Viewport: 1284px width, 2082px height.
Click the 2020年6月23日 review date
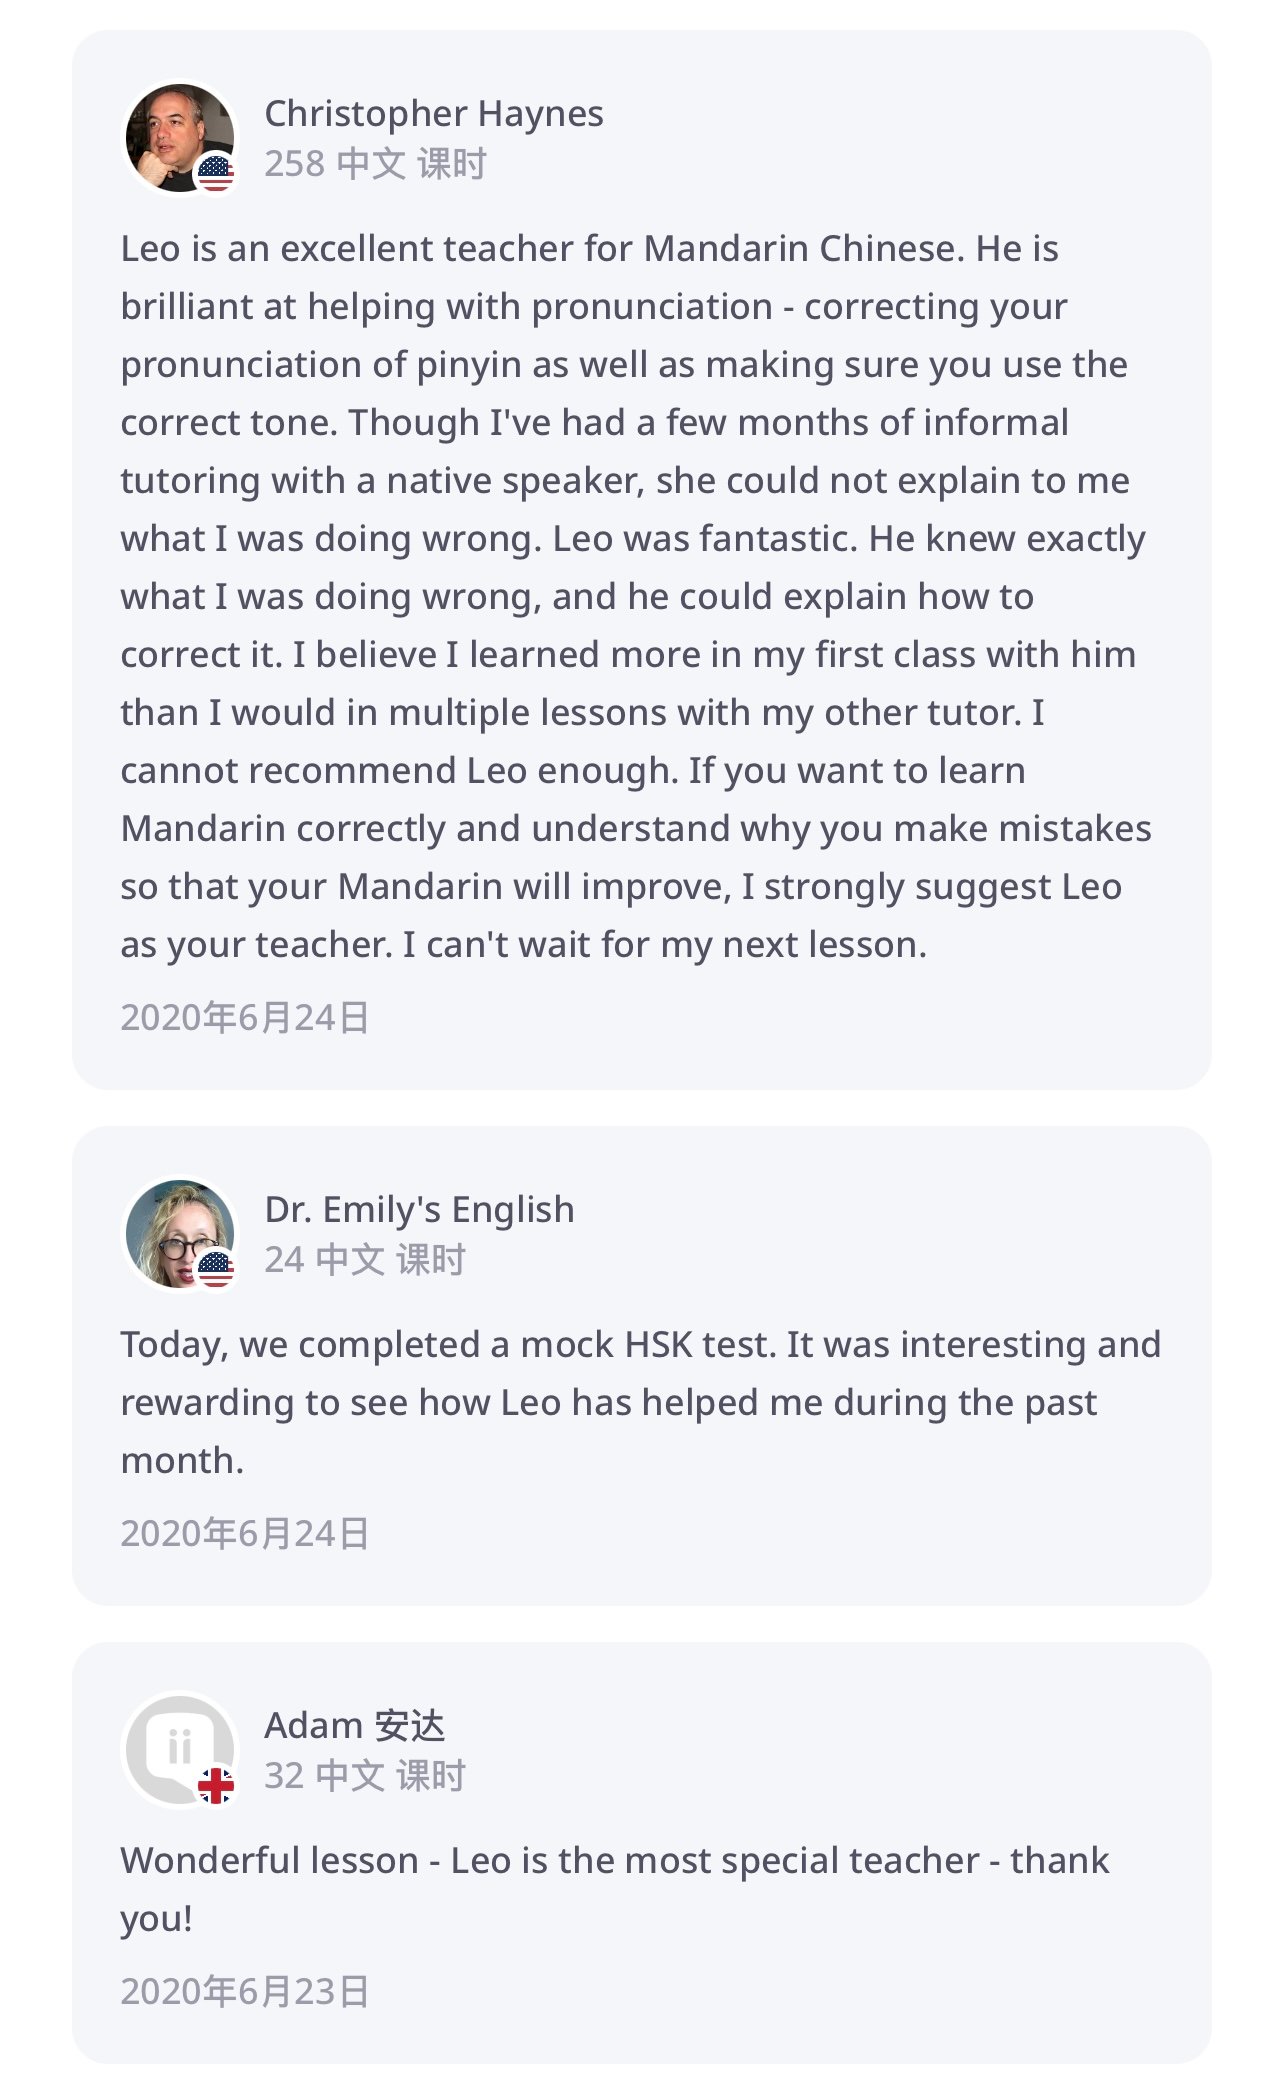click(x=245, y=1992)
